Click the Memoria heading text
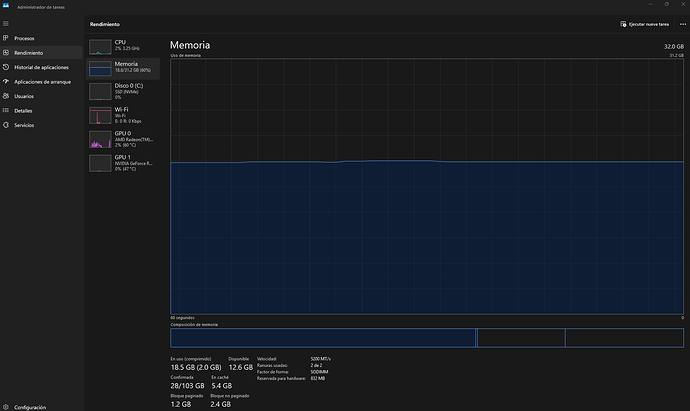690x411 pixels. tap(190, 45)
